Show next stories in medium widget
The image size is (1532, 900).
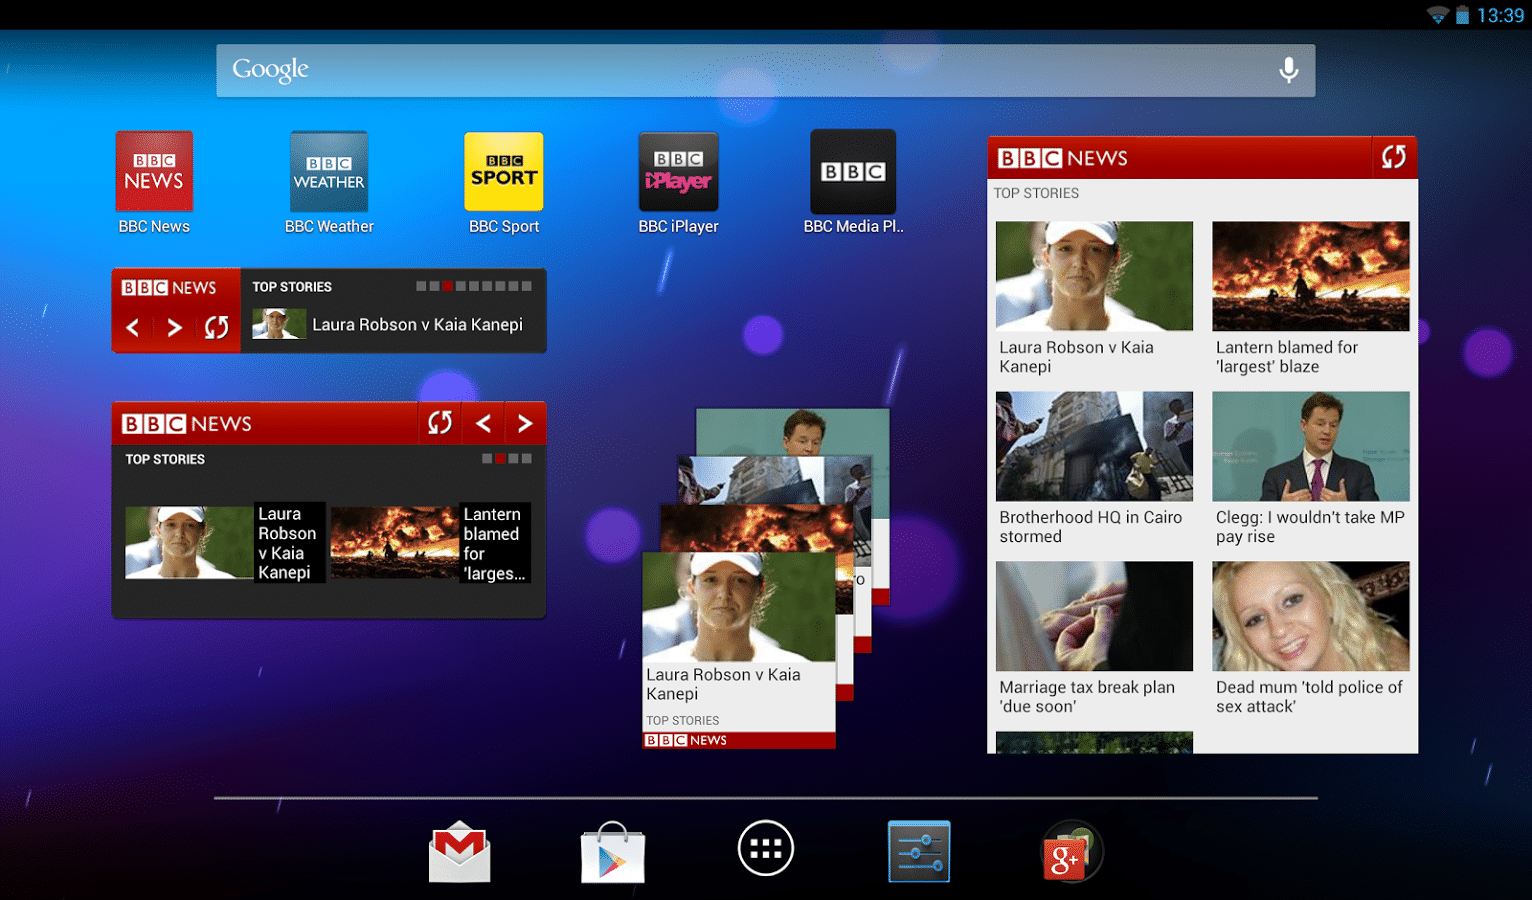525,423
